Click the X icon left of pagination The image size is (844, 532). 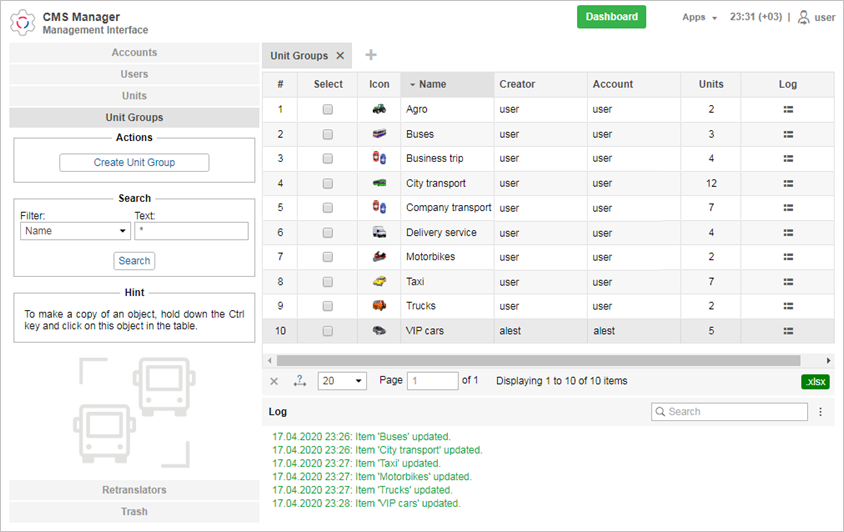pyautogui.click(x=274, y=381)
